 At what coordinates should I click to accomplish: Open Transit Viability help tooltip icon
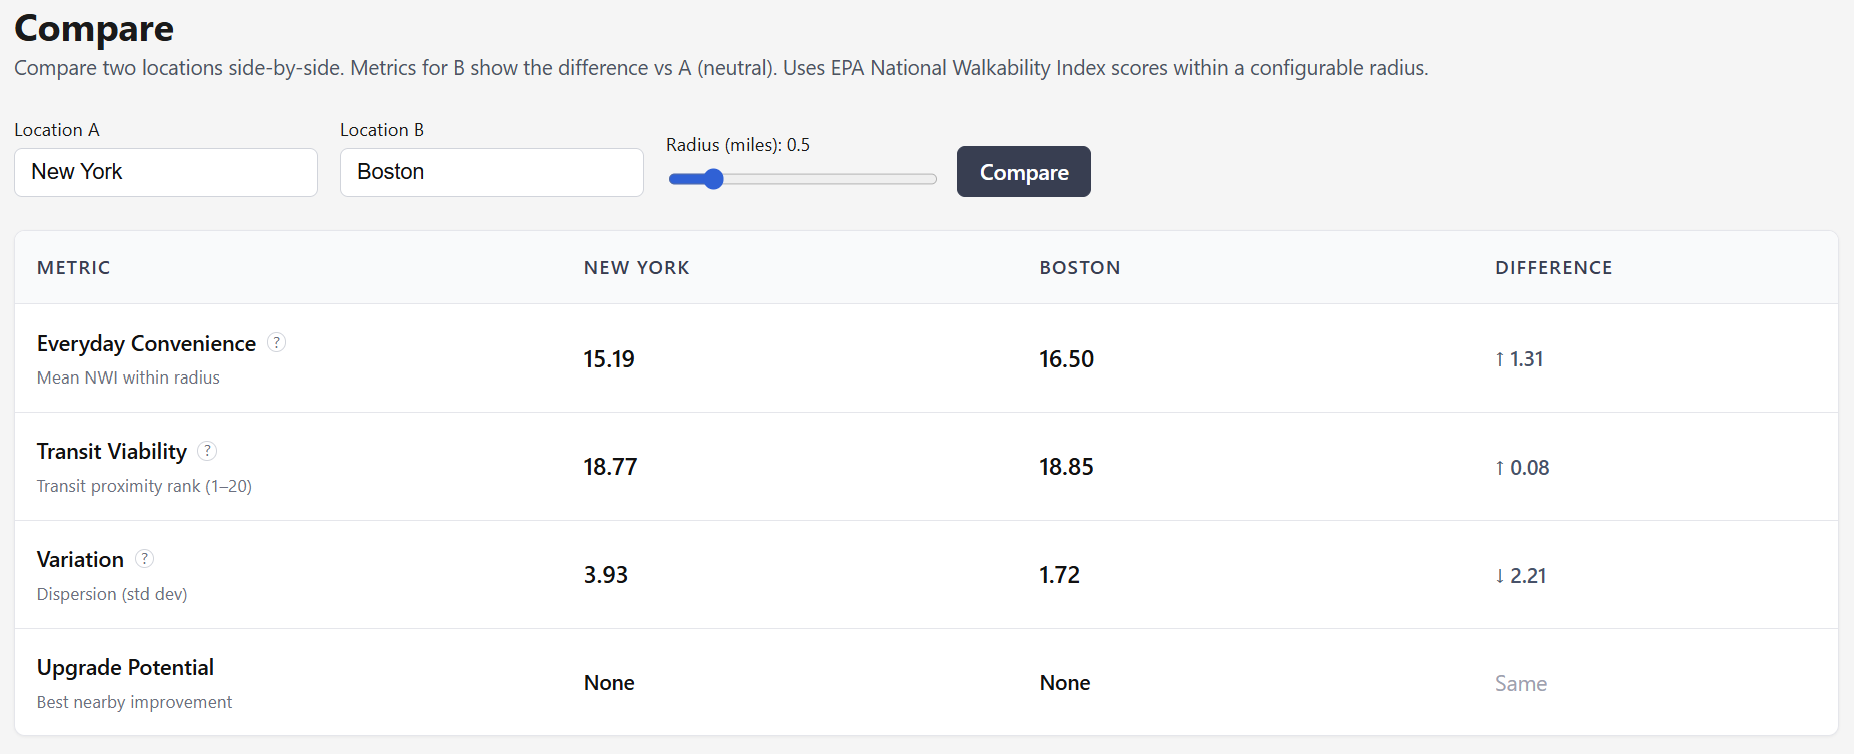pyautogui.click(x=207, y=450)
